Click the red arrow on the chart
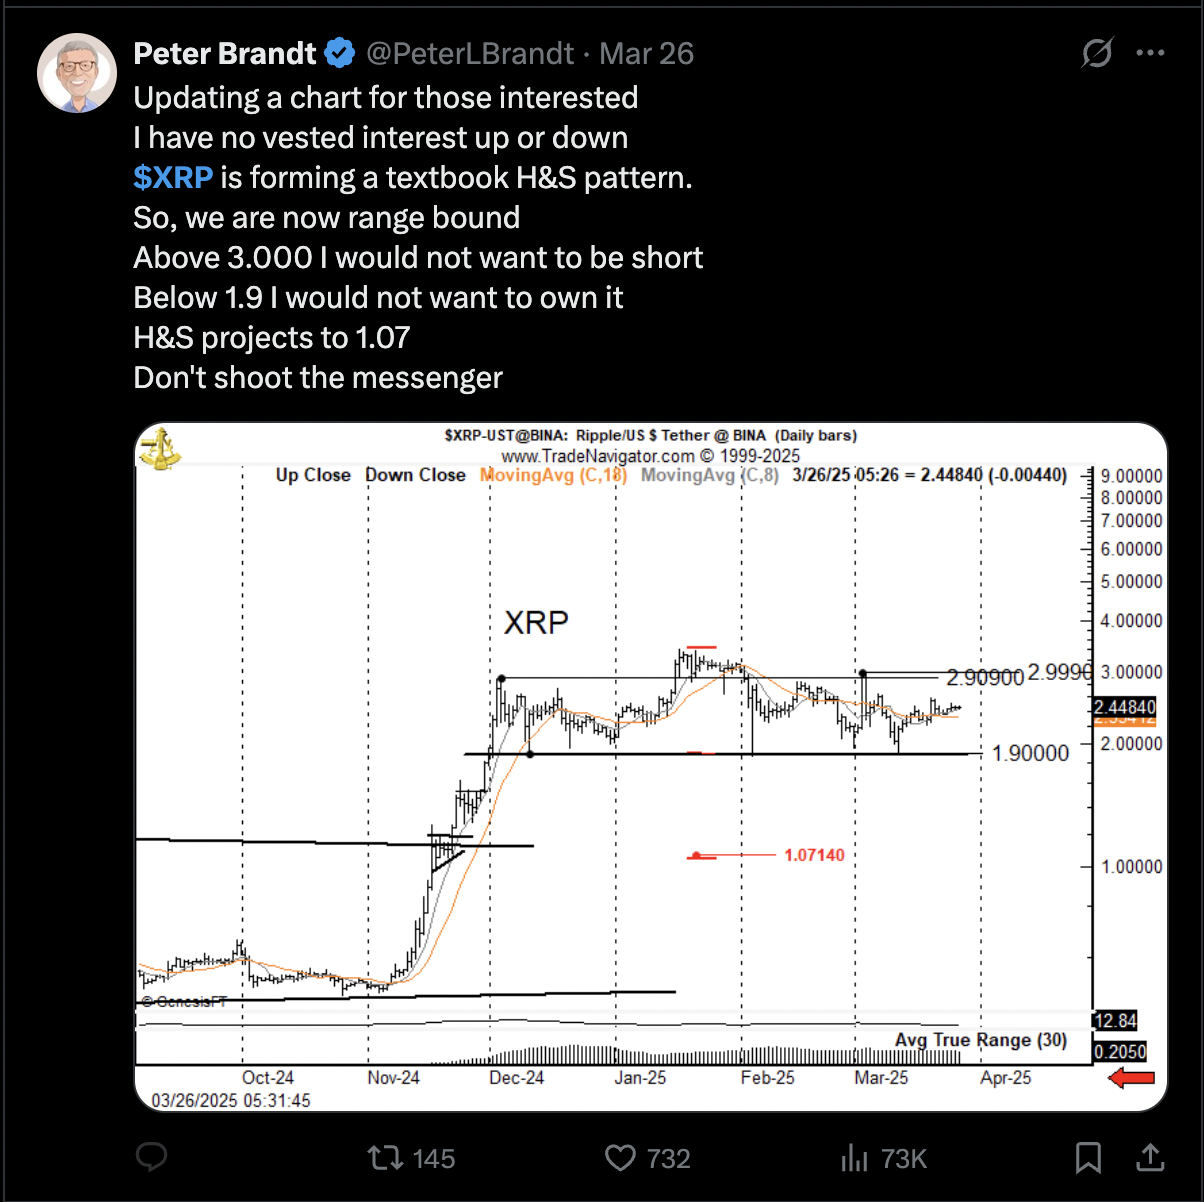 (x=1132, y=1078)
